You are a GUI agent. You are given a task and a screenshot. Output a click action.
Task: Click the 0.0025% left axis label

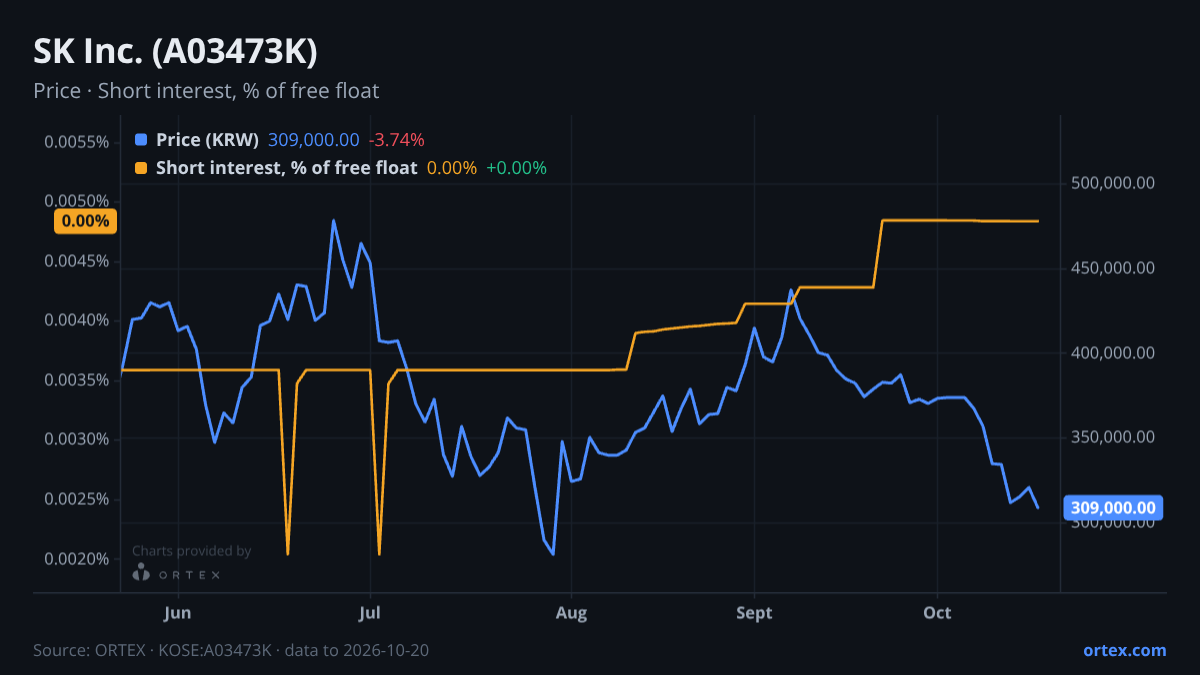pos(76,499)
